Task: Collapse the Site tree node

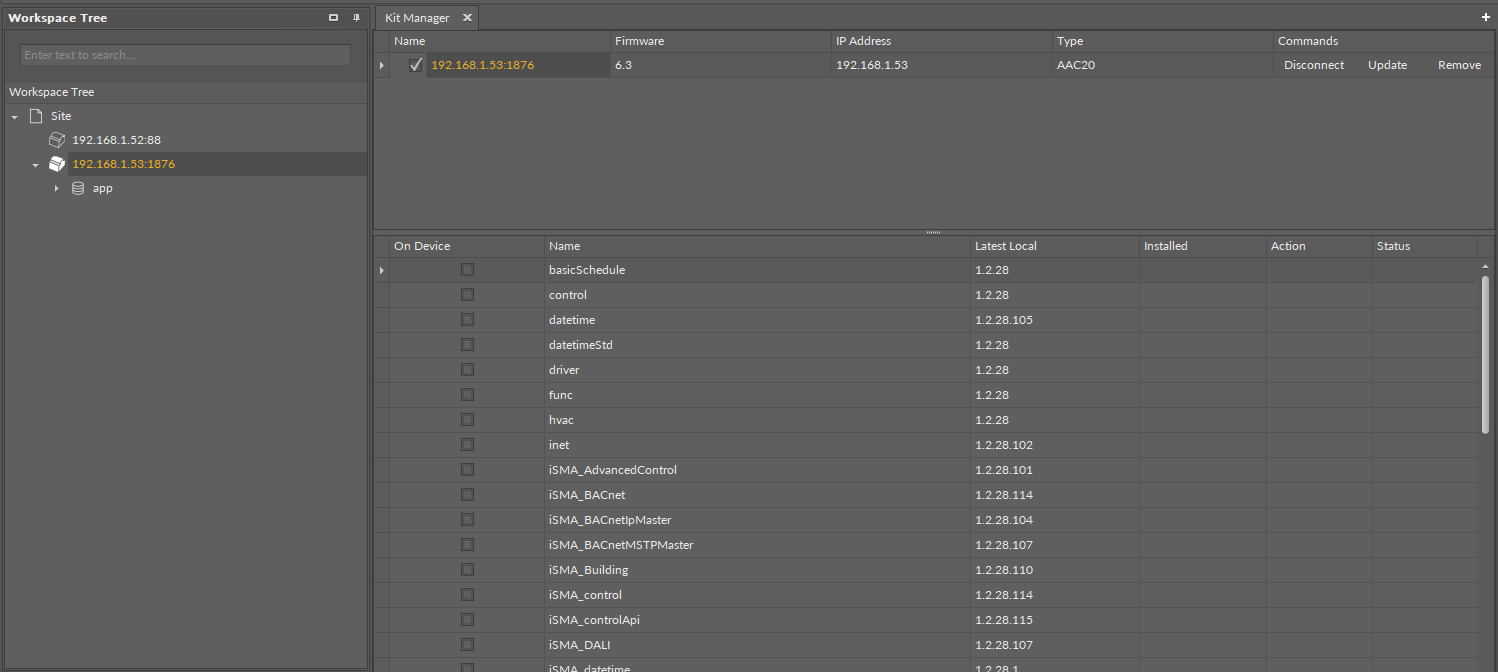Action: coord(15,117)
